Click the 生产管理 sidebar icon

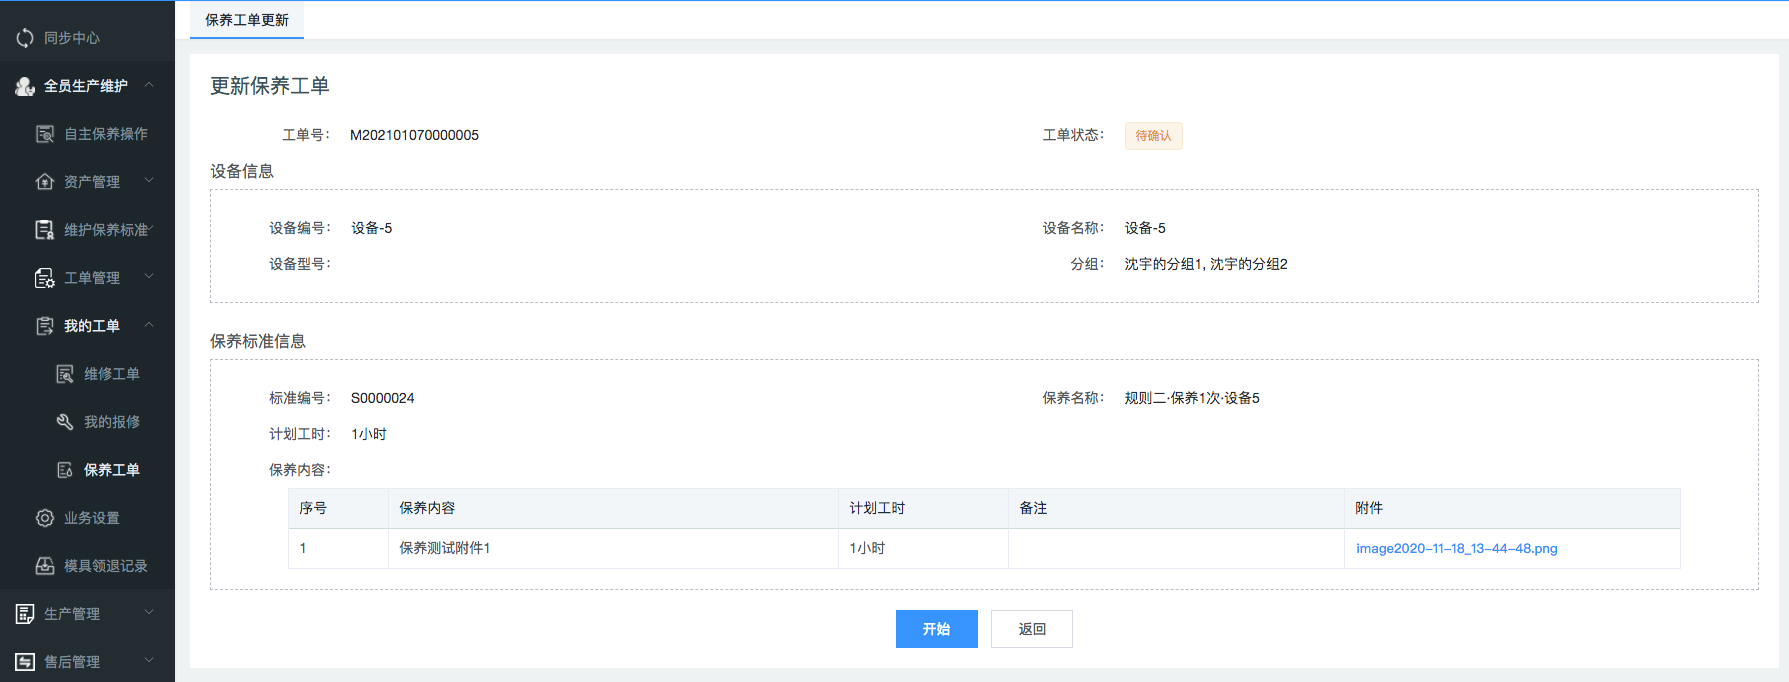click(25, 614)
